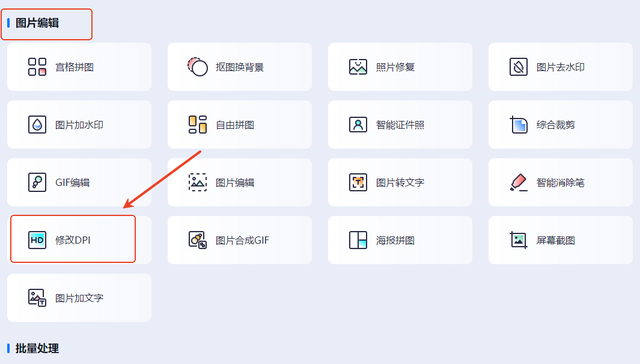Open the 宫格拼图 grid collage tool
640x364 pixels.
point(79,67)
